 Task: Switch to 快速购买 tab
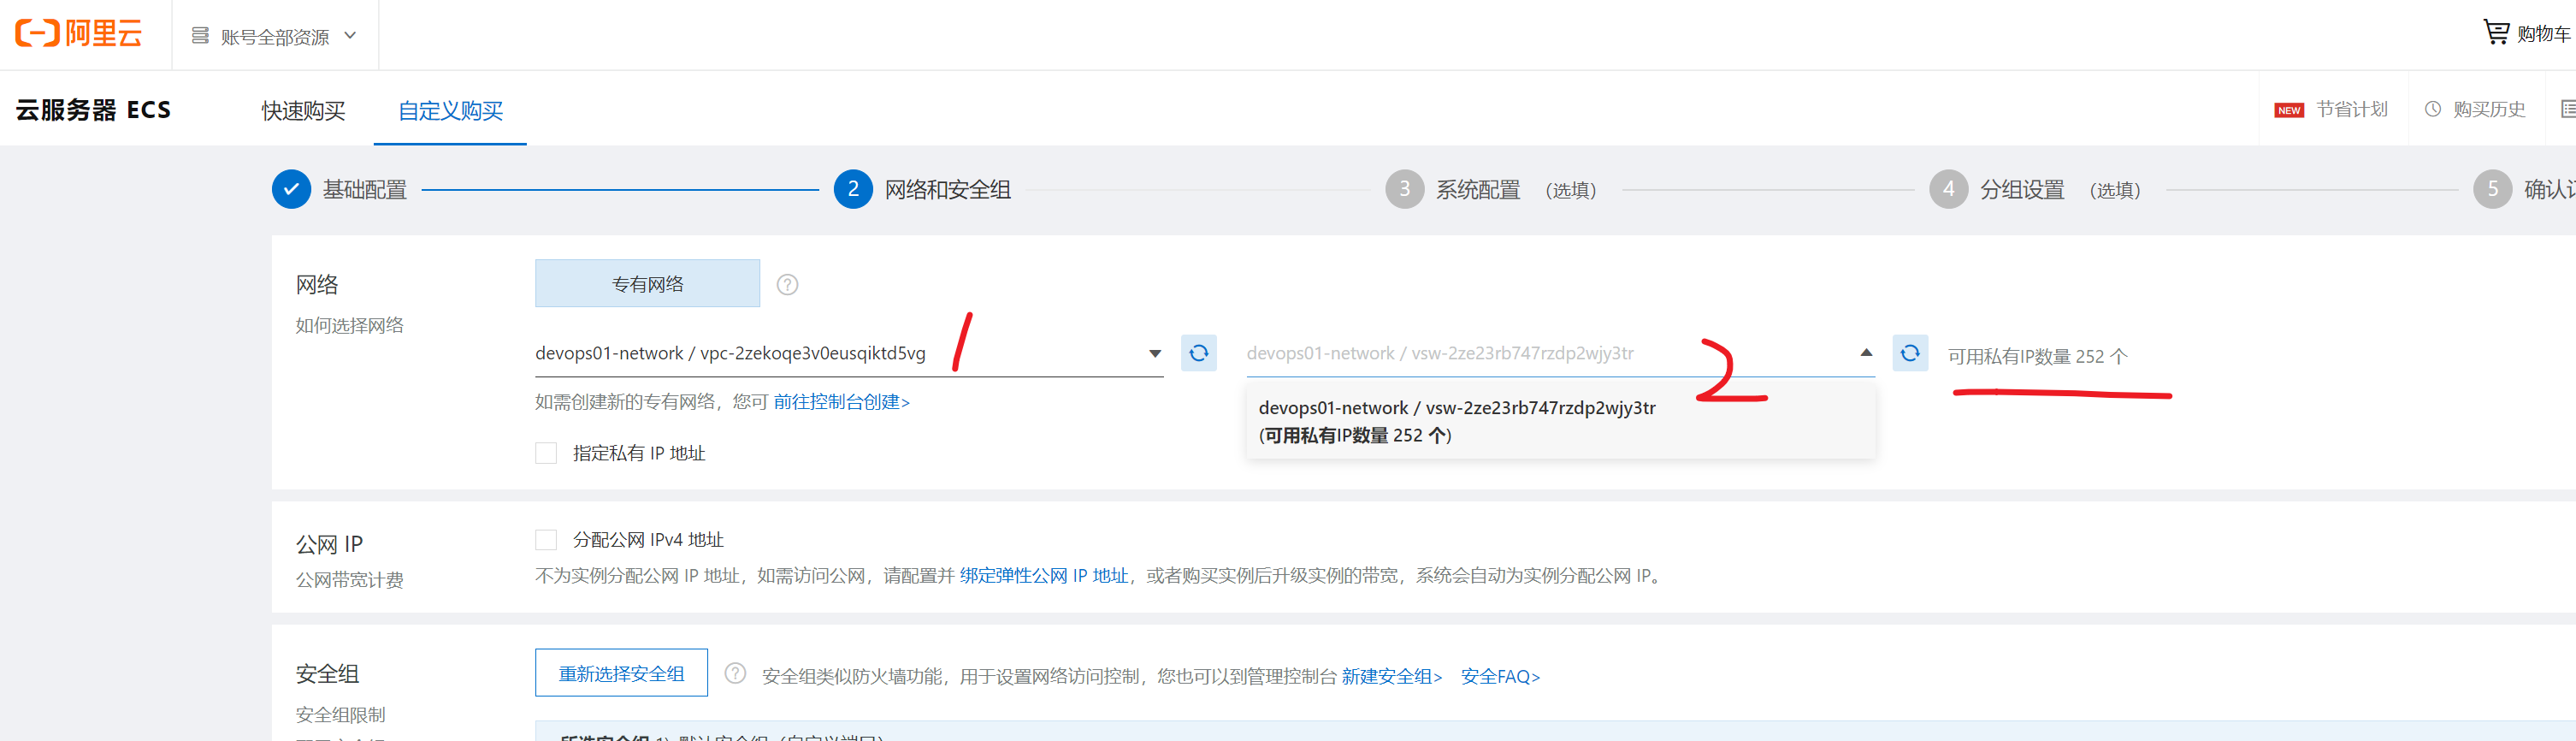(303, 110)
